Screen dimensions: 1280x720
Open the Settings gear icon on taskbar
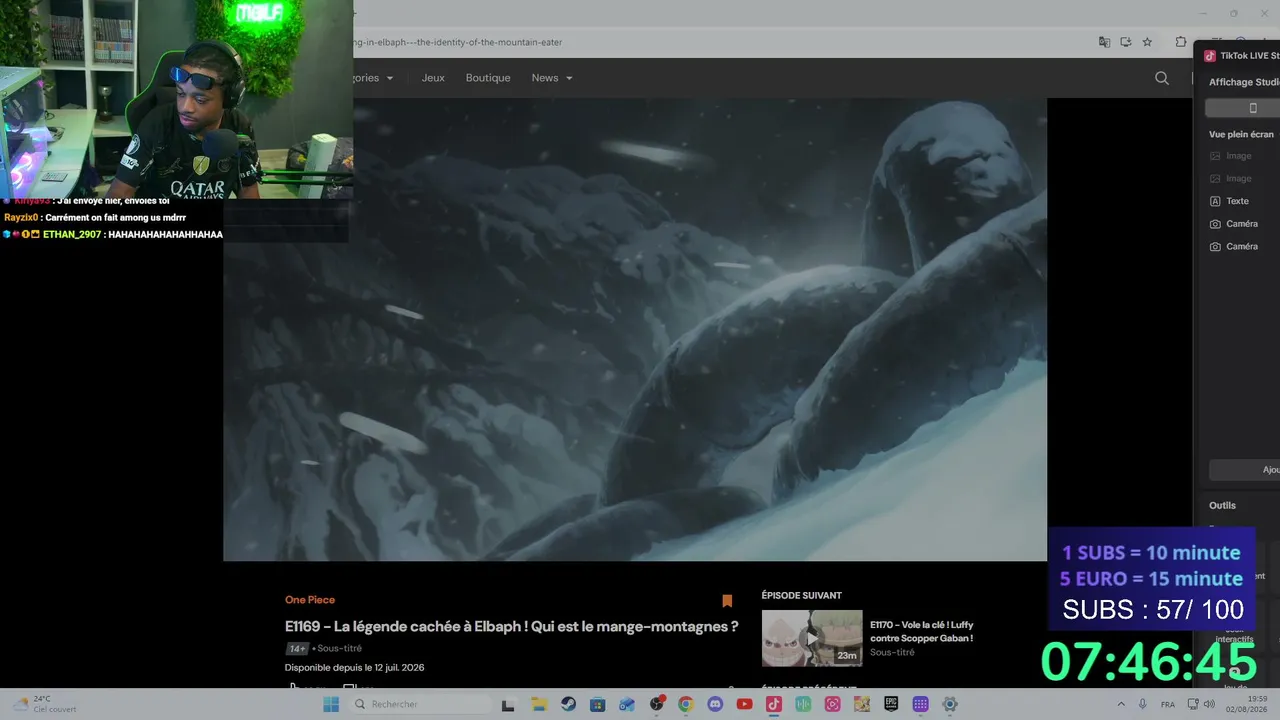tap(950, 704)
